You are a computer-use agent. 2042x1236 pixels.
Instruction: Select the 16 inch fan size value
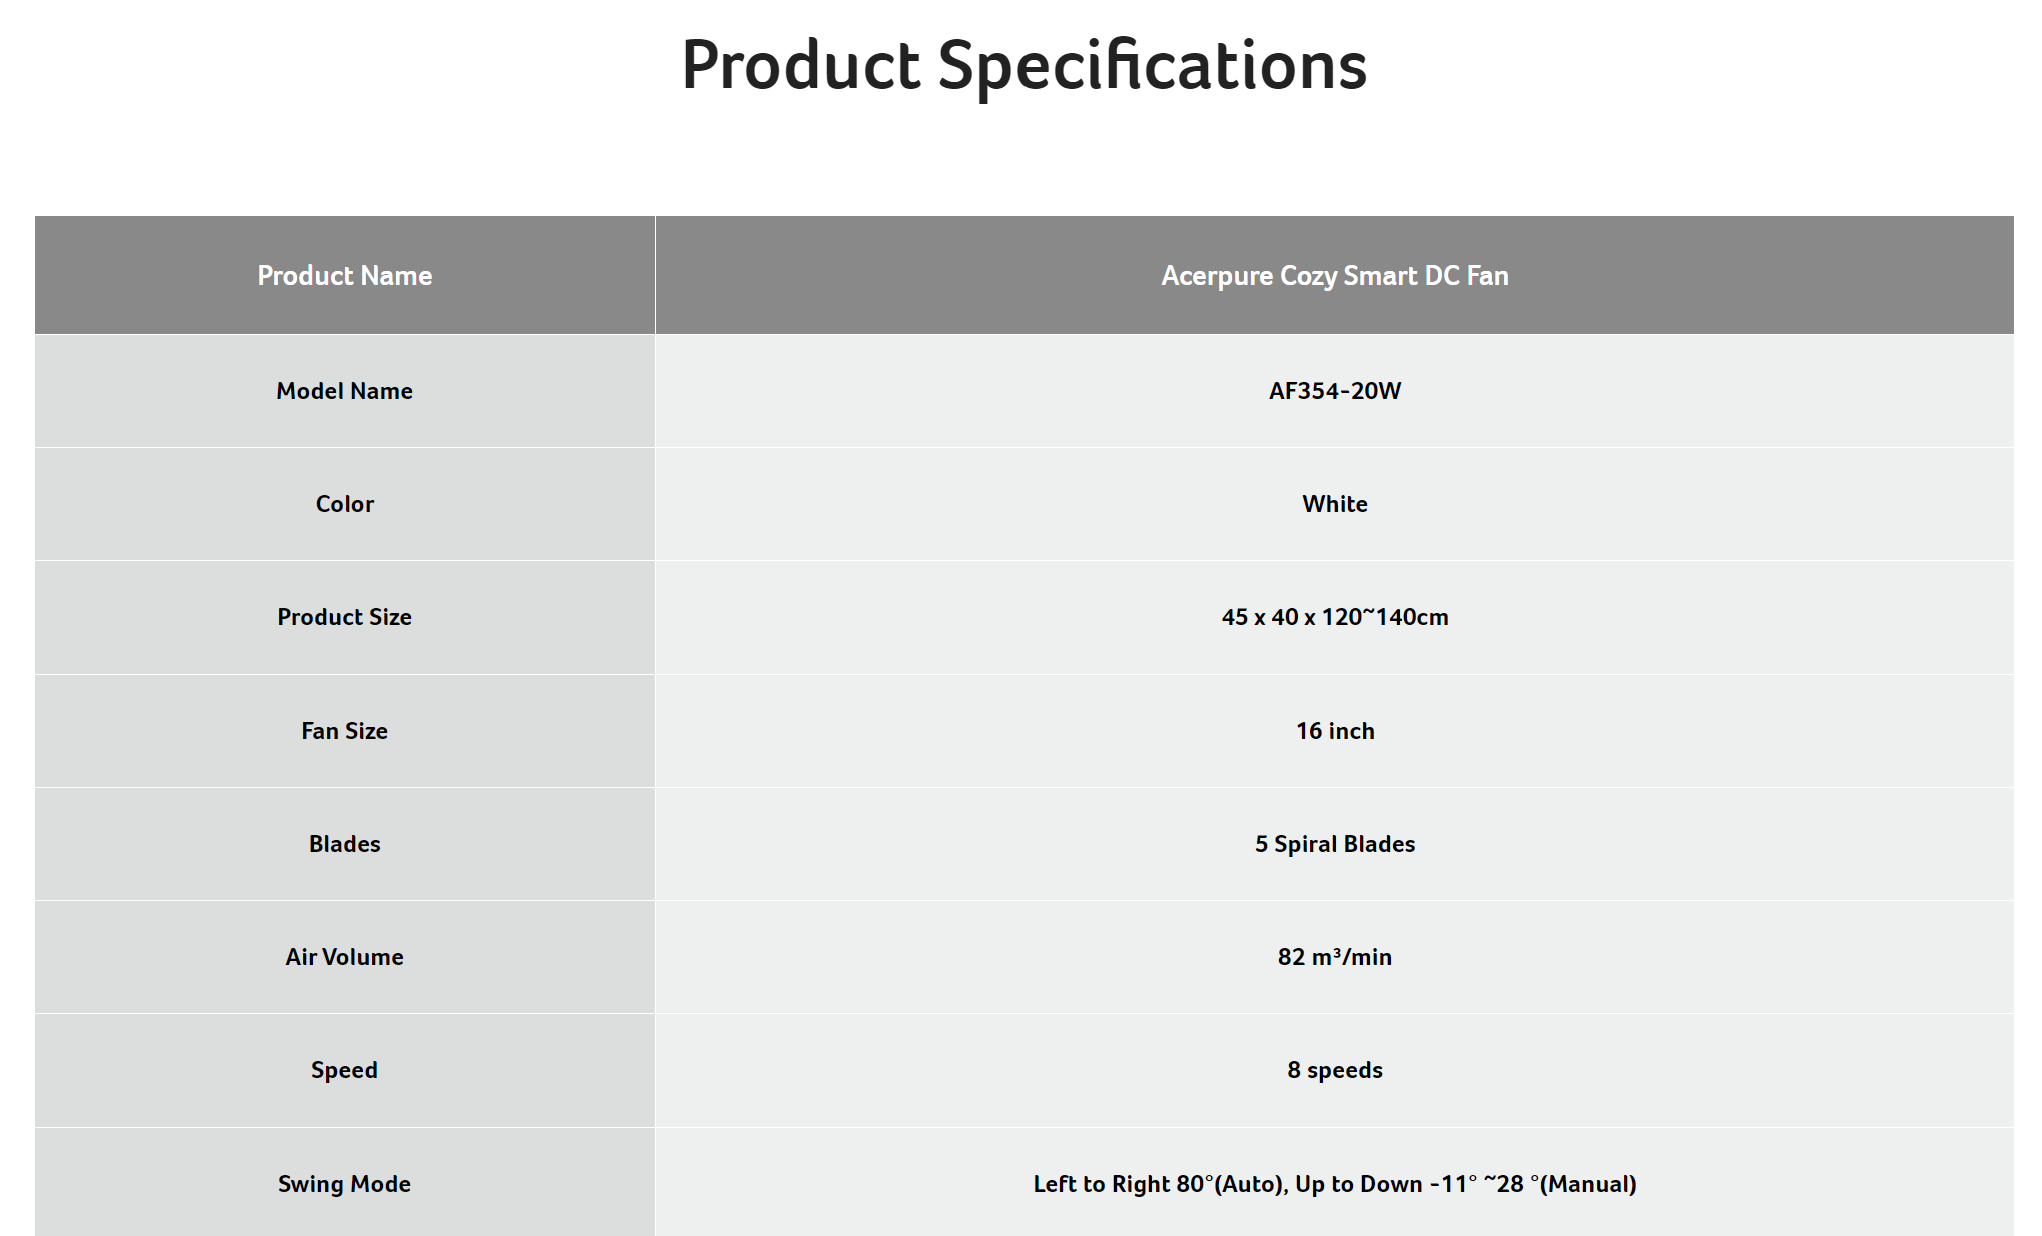pyautogui.click(x=1334, y=731)
